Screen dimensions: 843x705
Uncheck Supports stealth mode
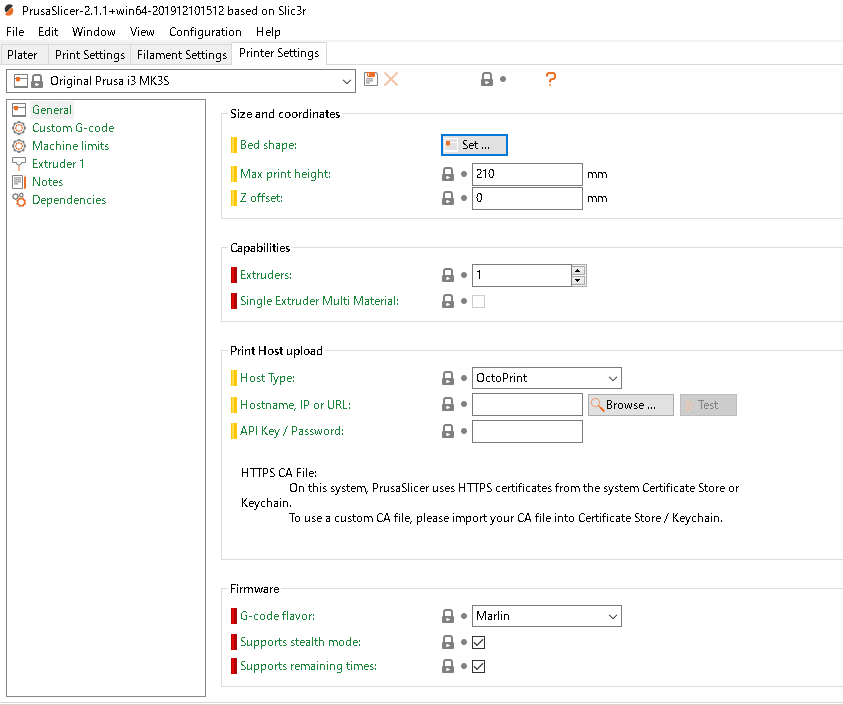pos(478,642)
